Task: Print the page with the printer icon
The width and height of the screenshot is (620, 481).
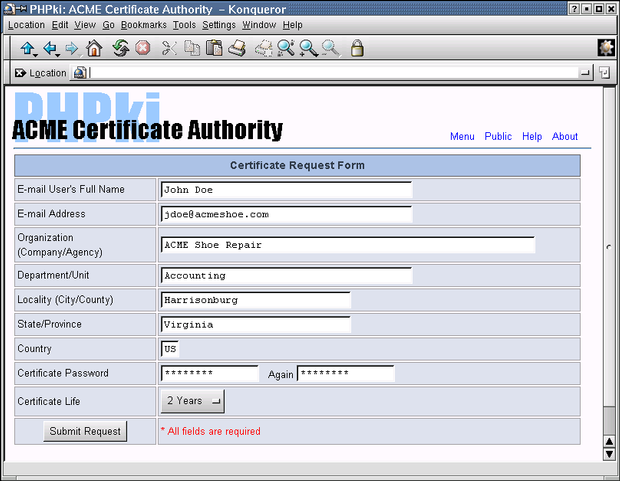Action: [x=237, y=48]
